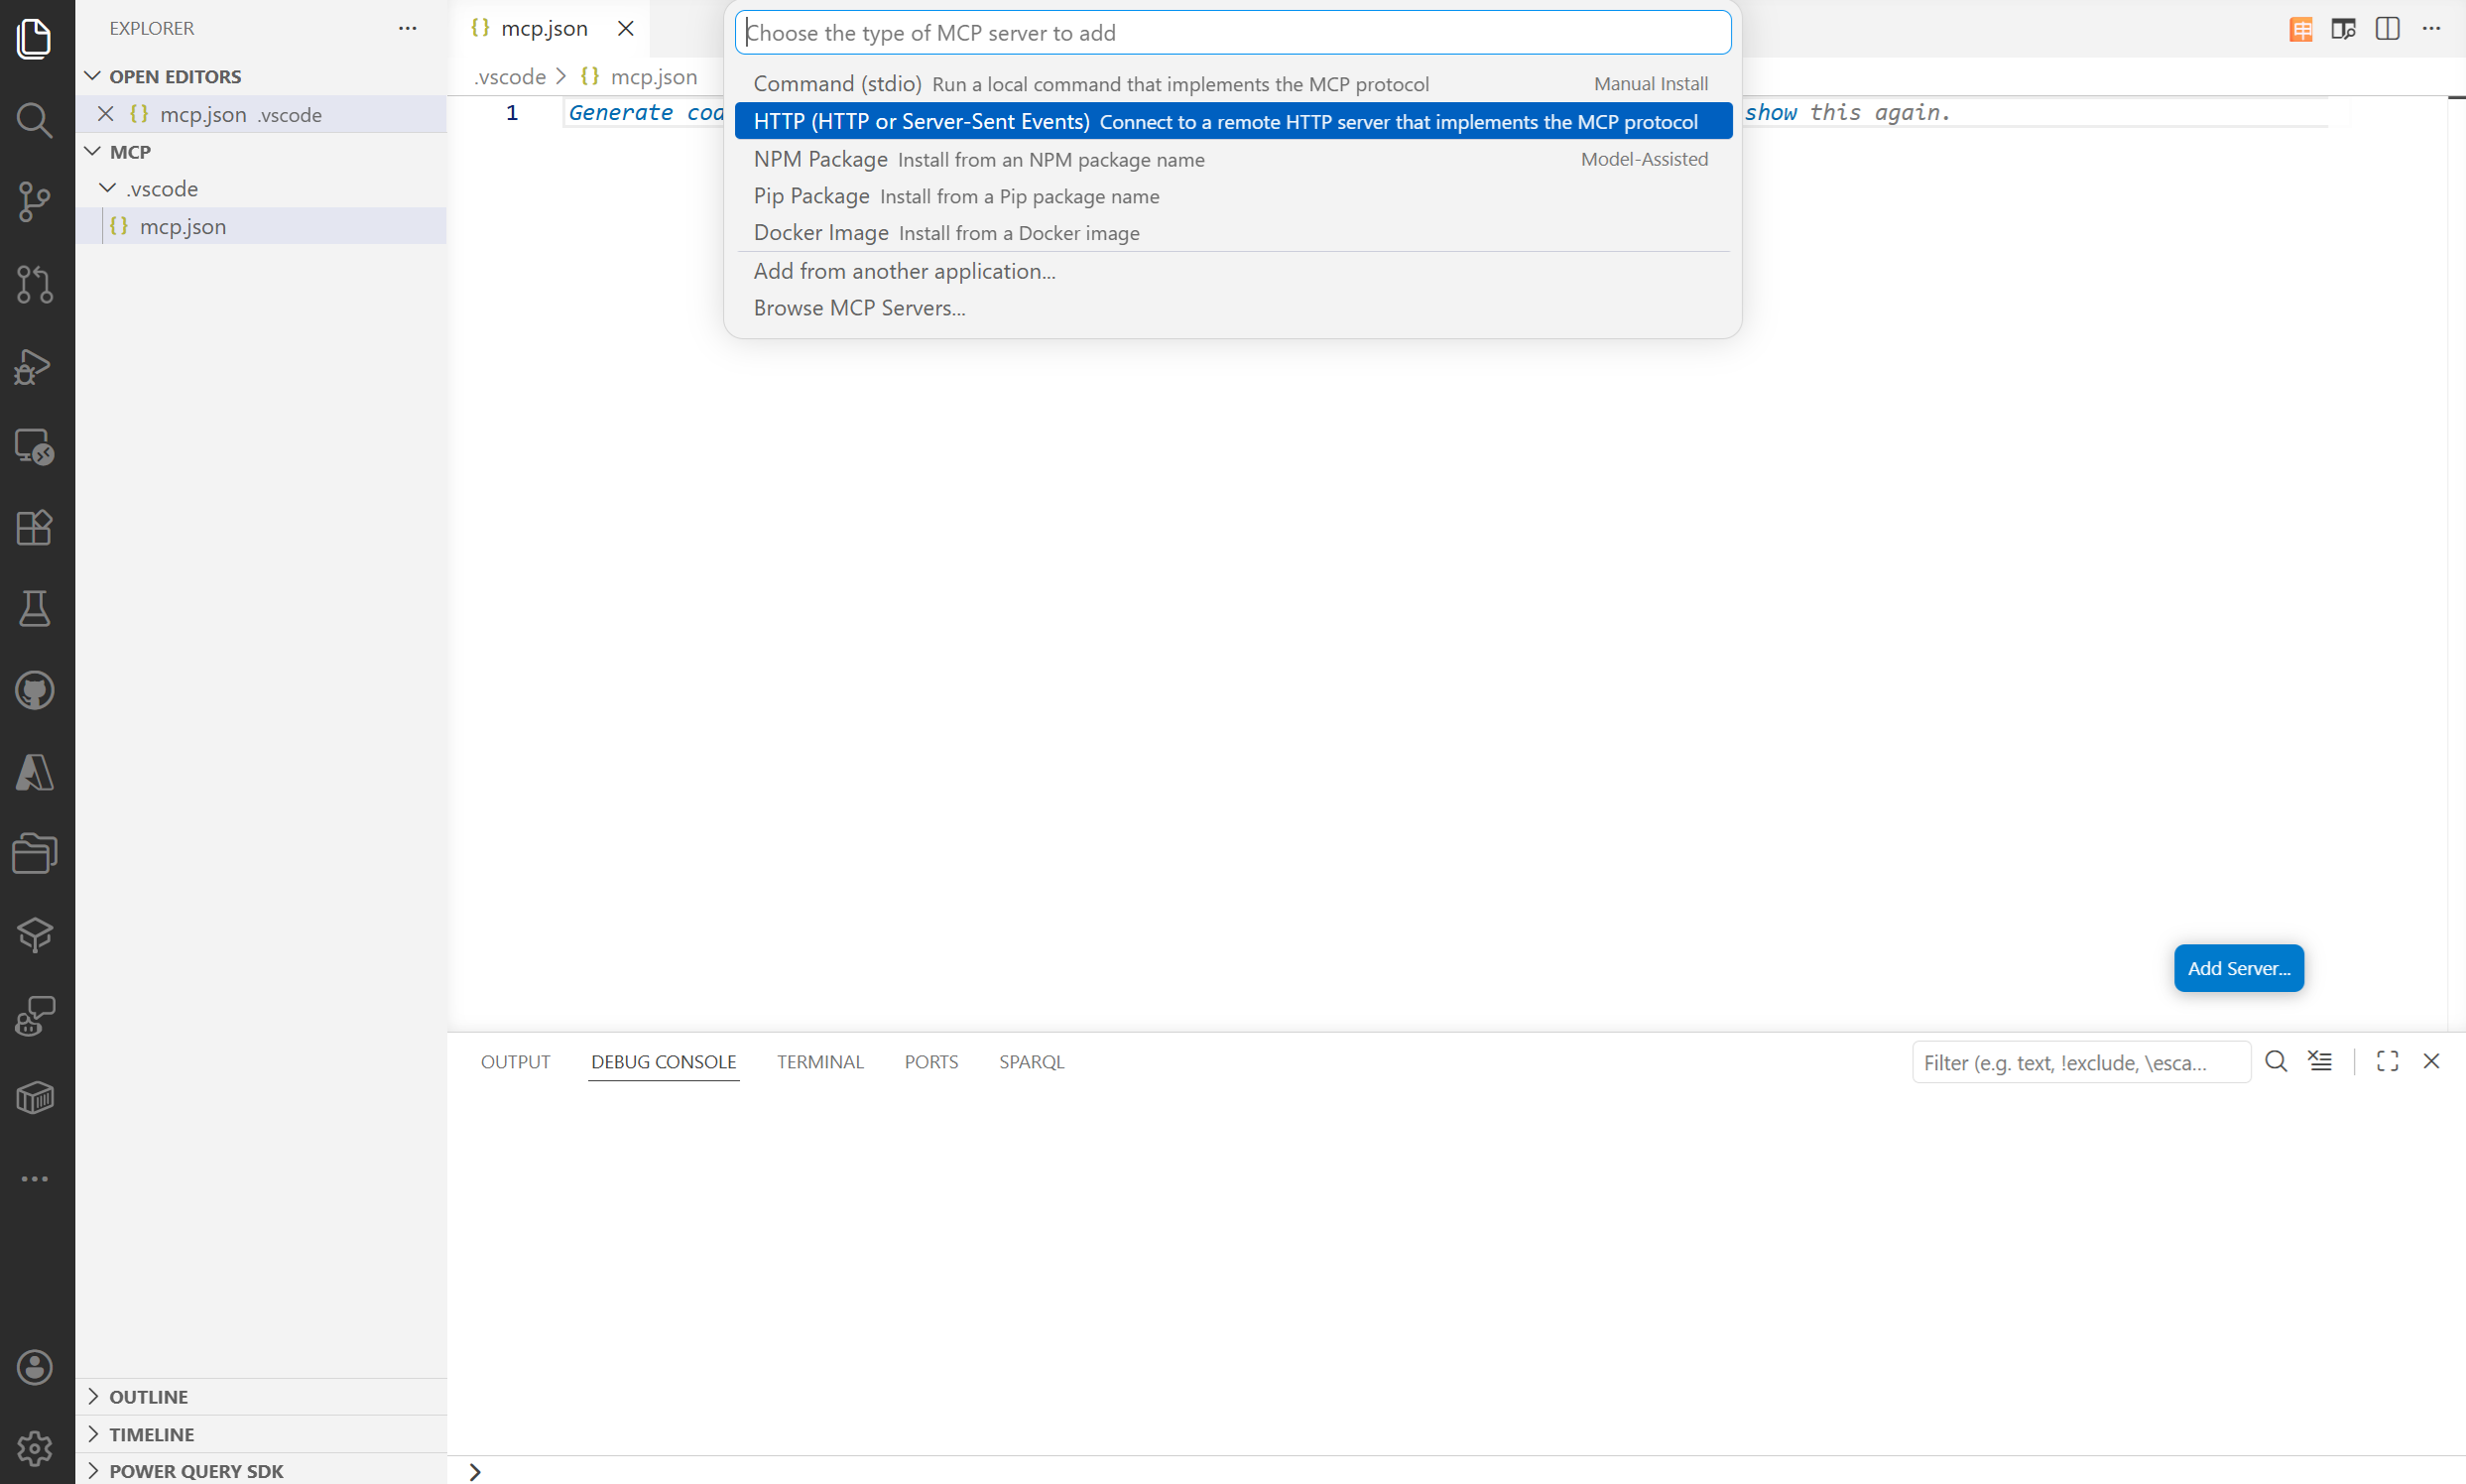Focus the debug console filter field
The height and width of the screenshot is (1484, 2466).
(2080, 1062)
